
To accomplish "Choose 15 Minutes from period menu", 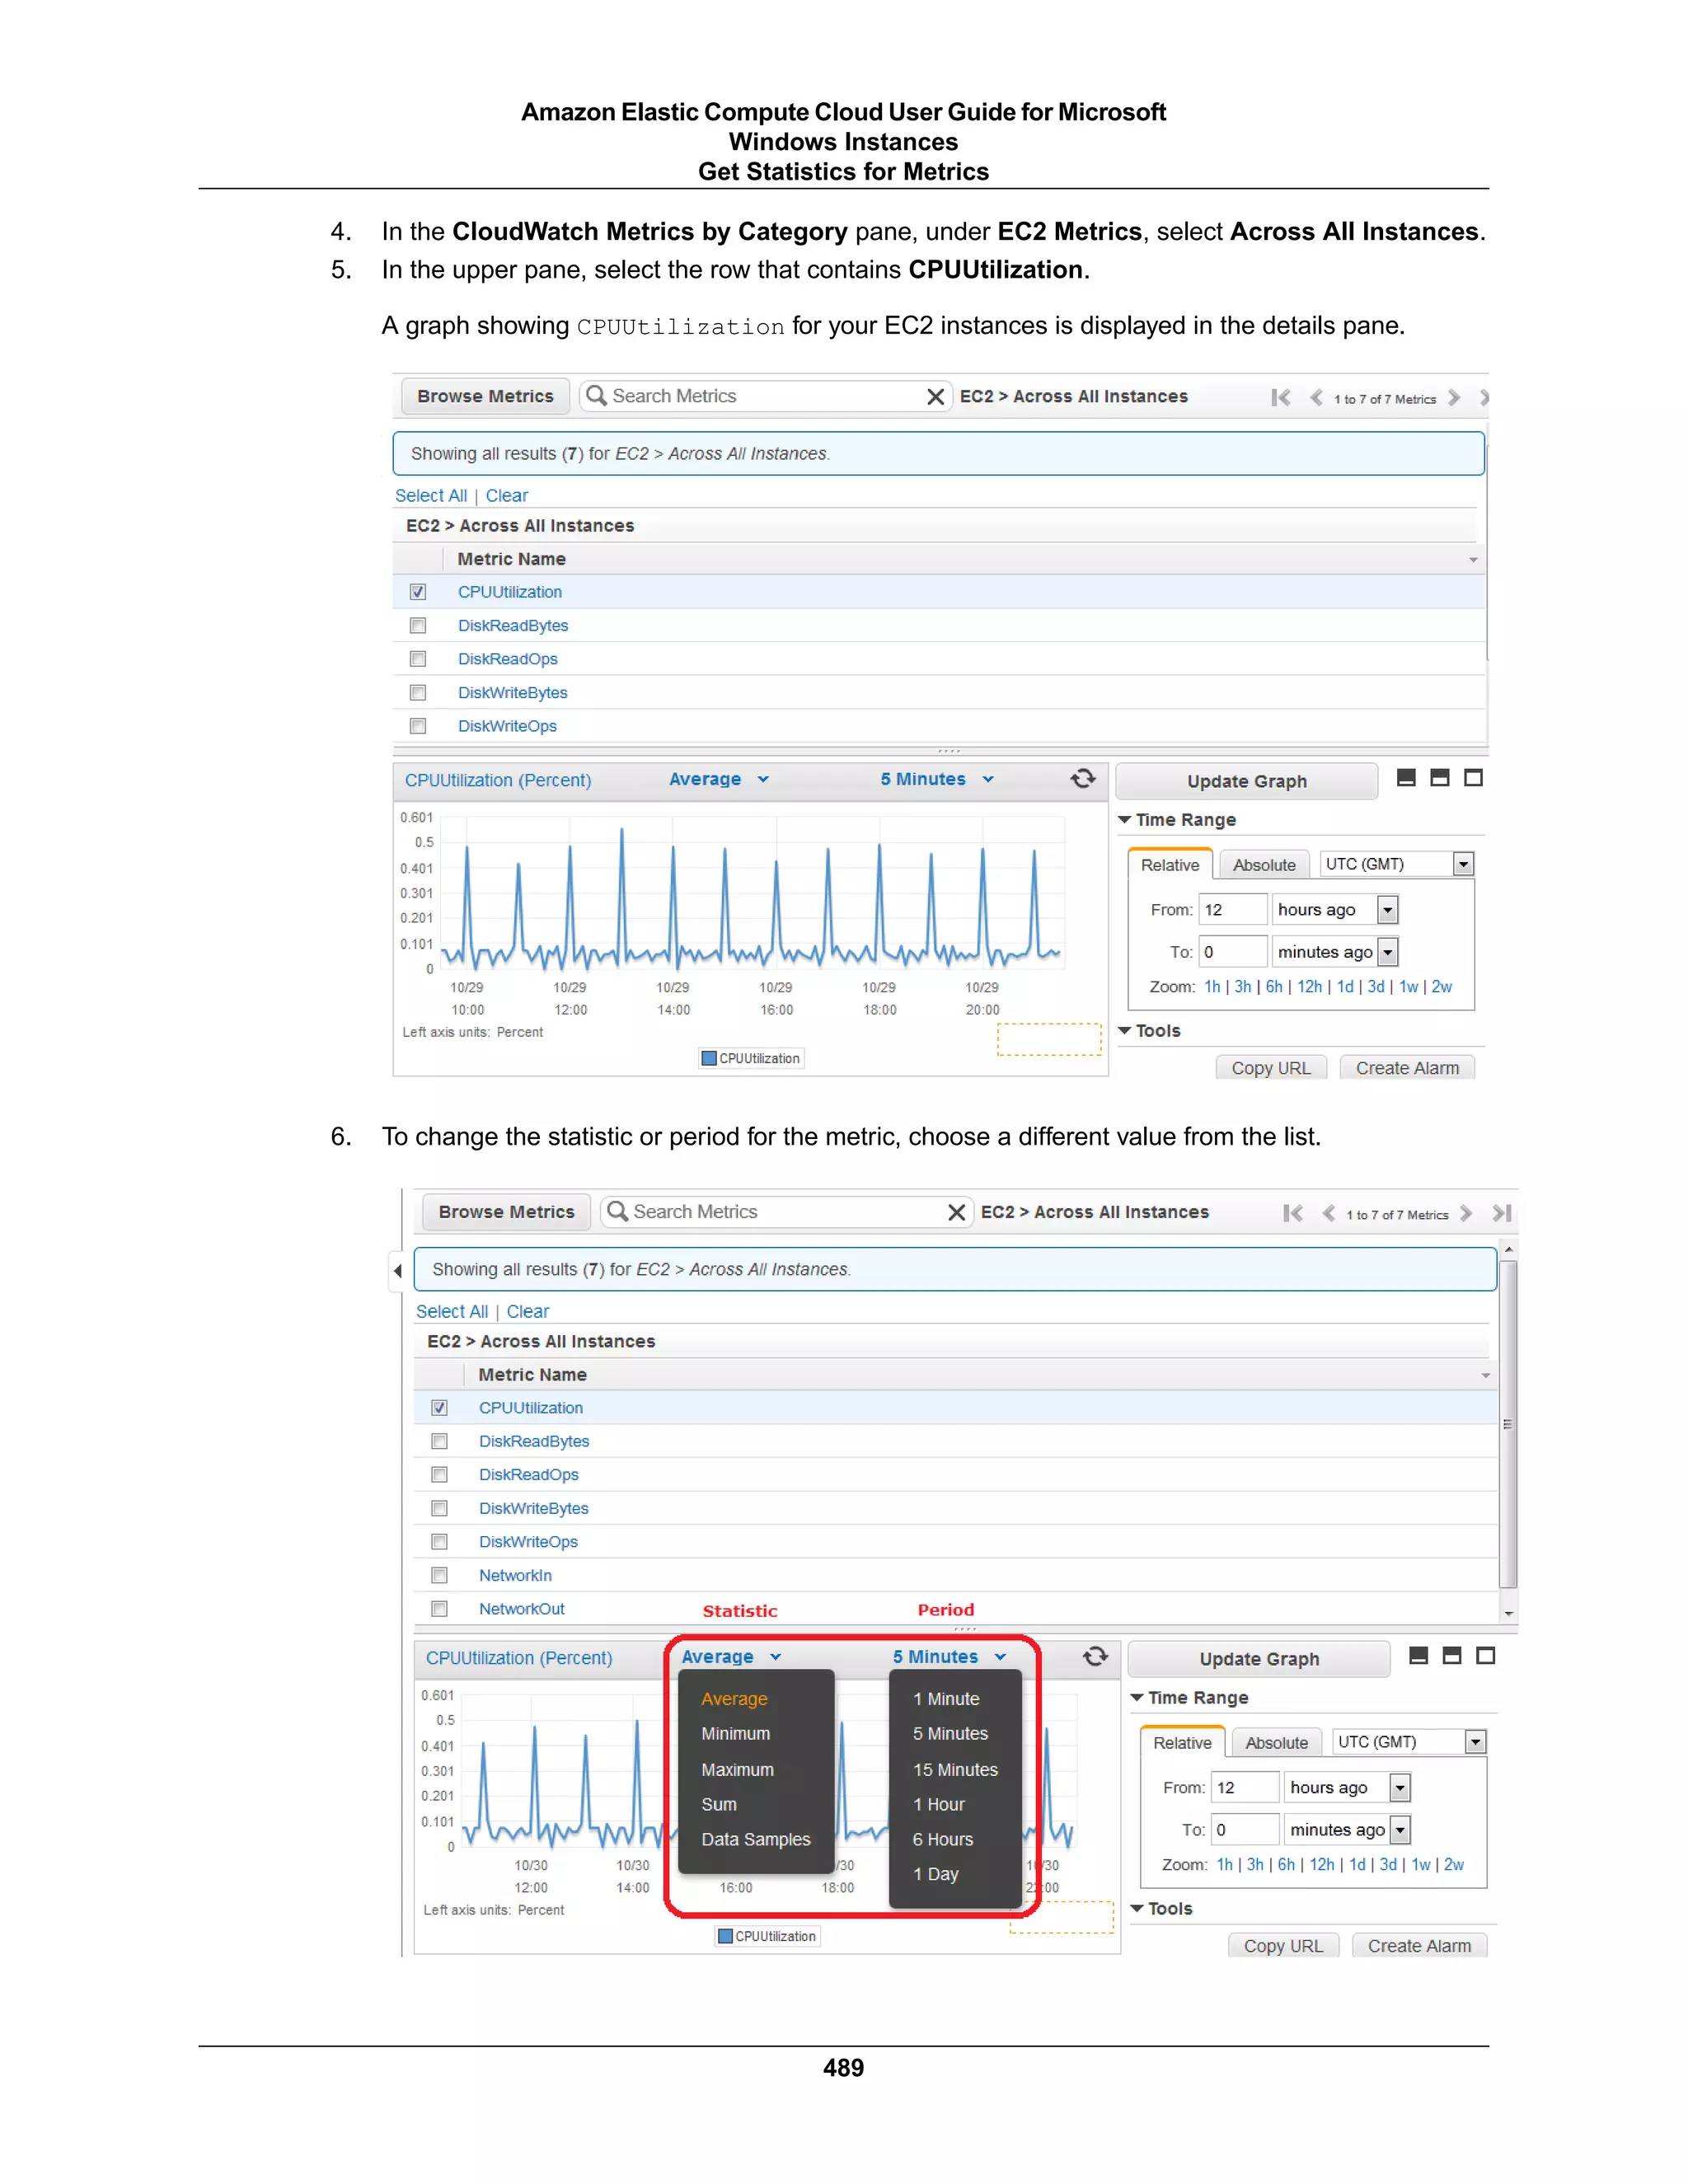I will click(x=955, y=1769).
